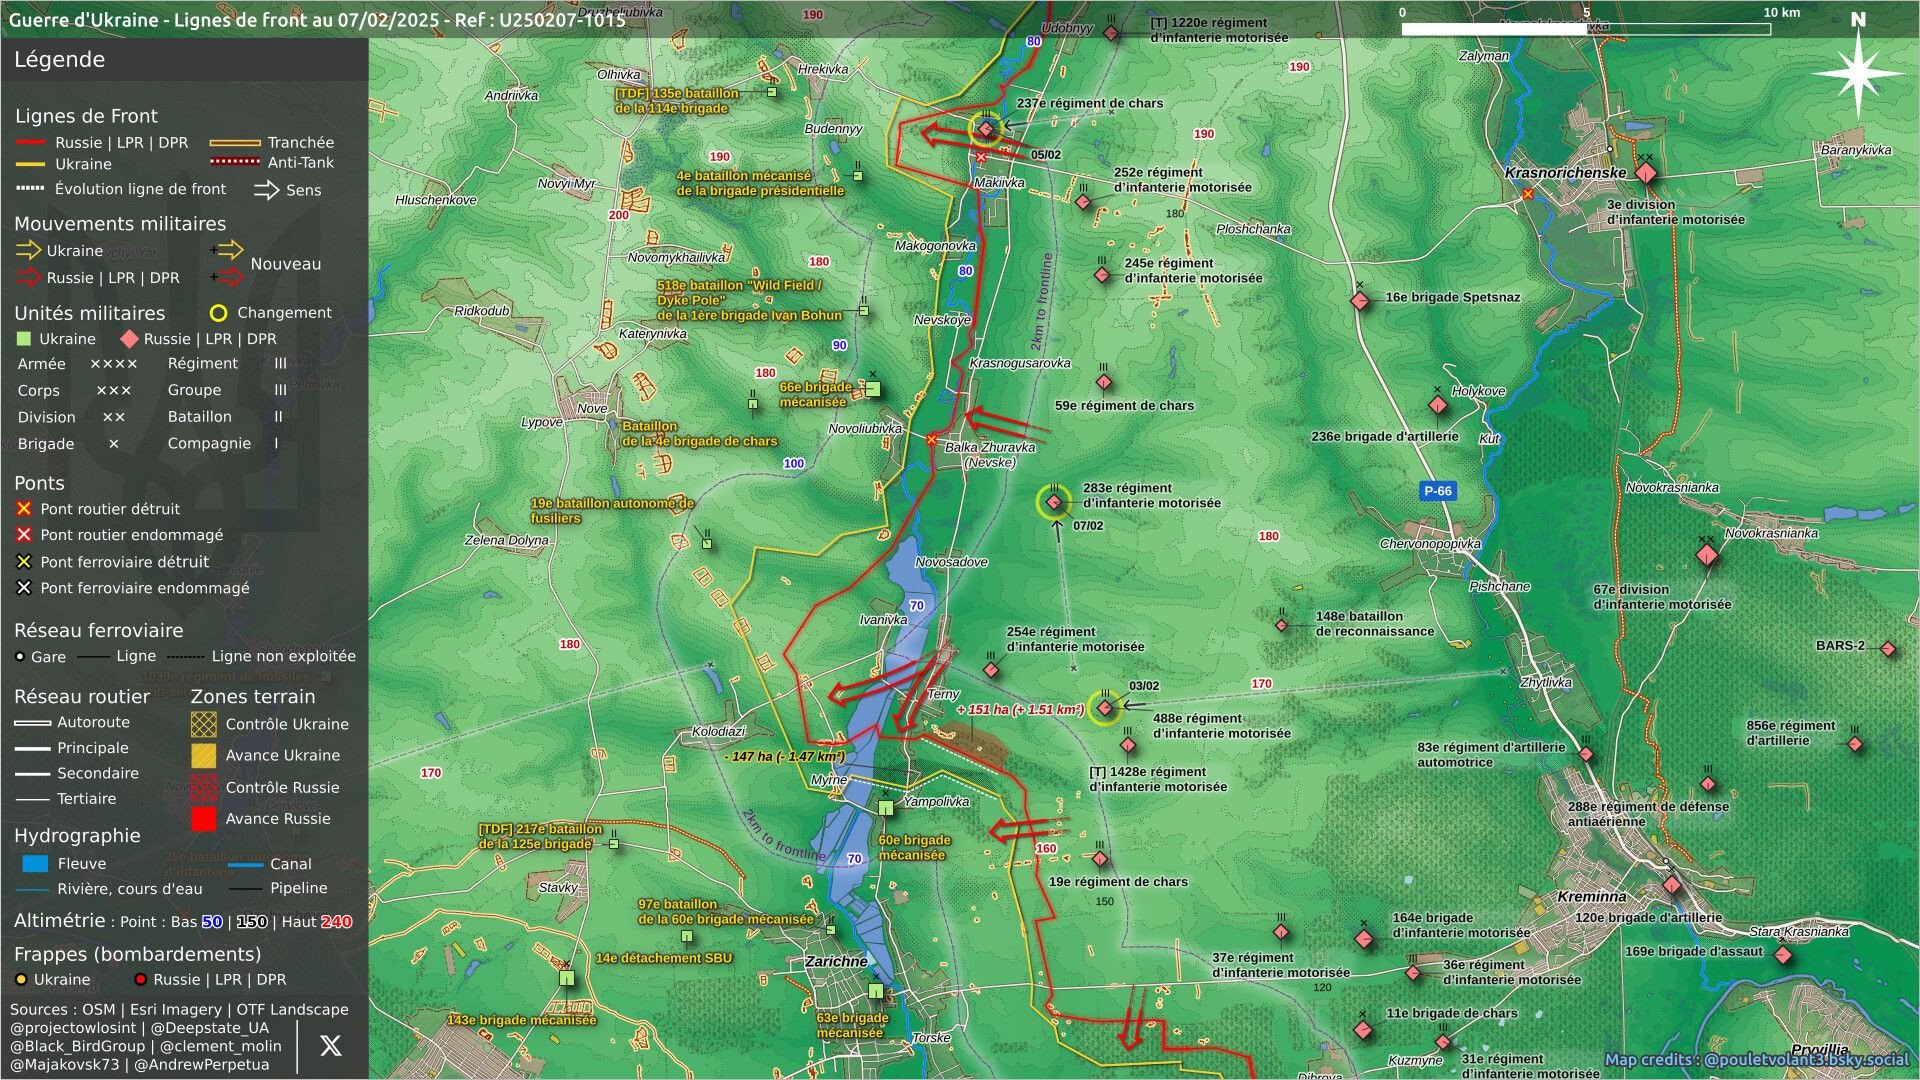The width and height of the screenshot is (1920, 1080).
Task: Click the 'Légende' heading
Action: (59, 60)
